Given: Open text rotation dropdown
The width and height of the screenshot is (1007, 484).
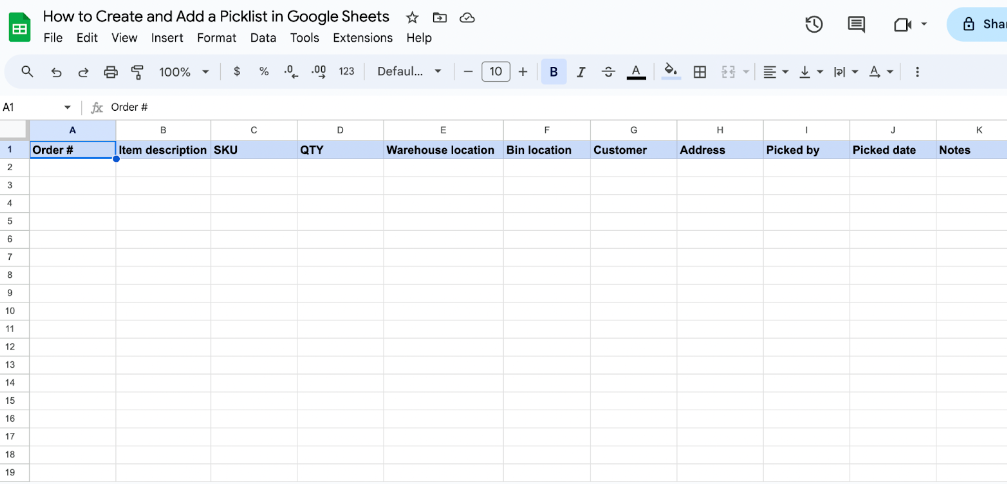Looking at the screenshot, I should coord(881,72).
